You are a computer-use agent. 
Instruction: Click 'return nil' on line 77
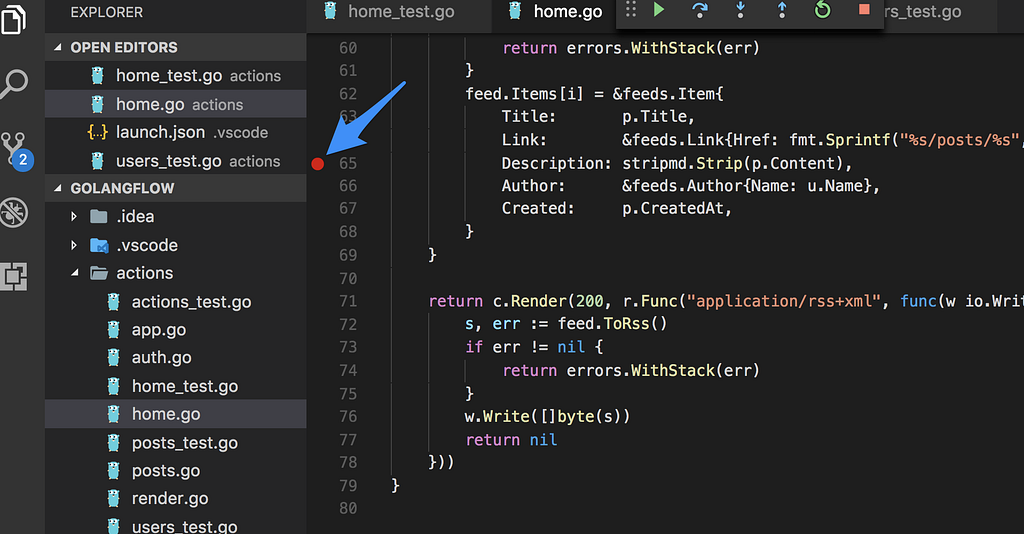pos(511,440)
